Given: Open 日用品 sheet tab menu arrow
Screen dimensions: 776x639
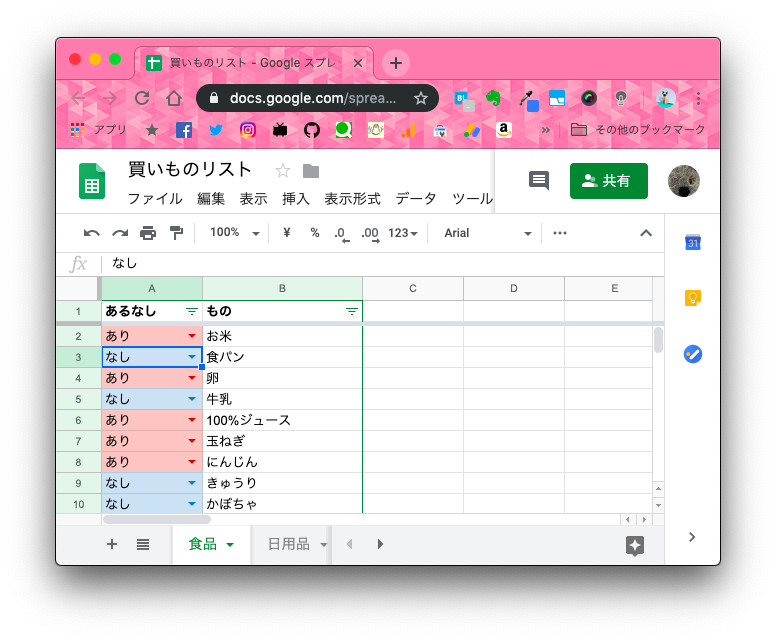Looking at the screenshot, I should pos(324,545).
